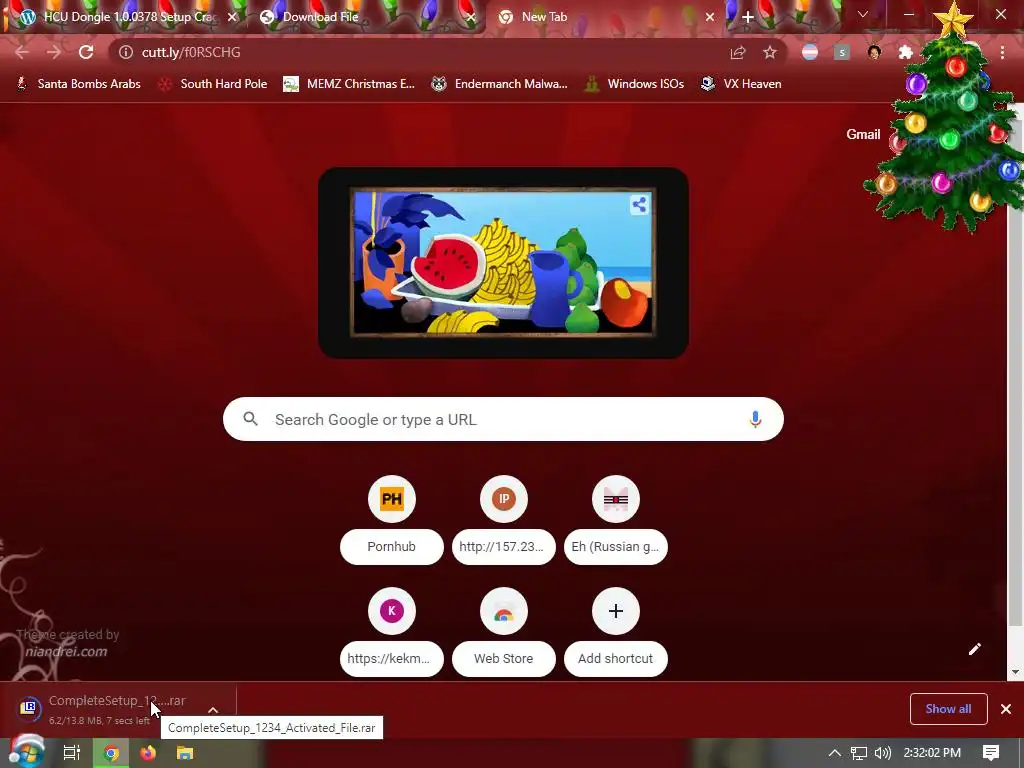Open the notification center

click(x=991, y=753)
